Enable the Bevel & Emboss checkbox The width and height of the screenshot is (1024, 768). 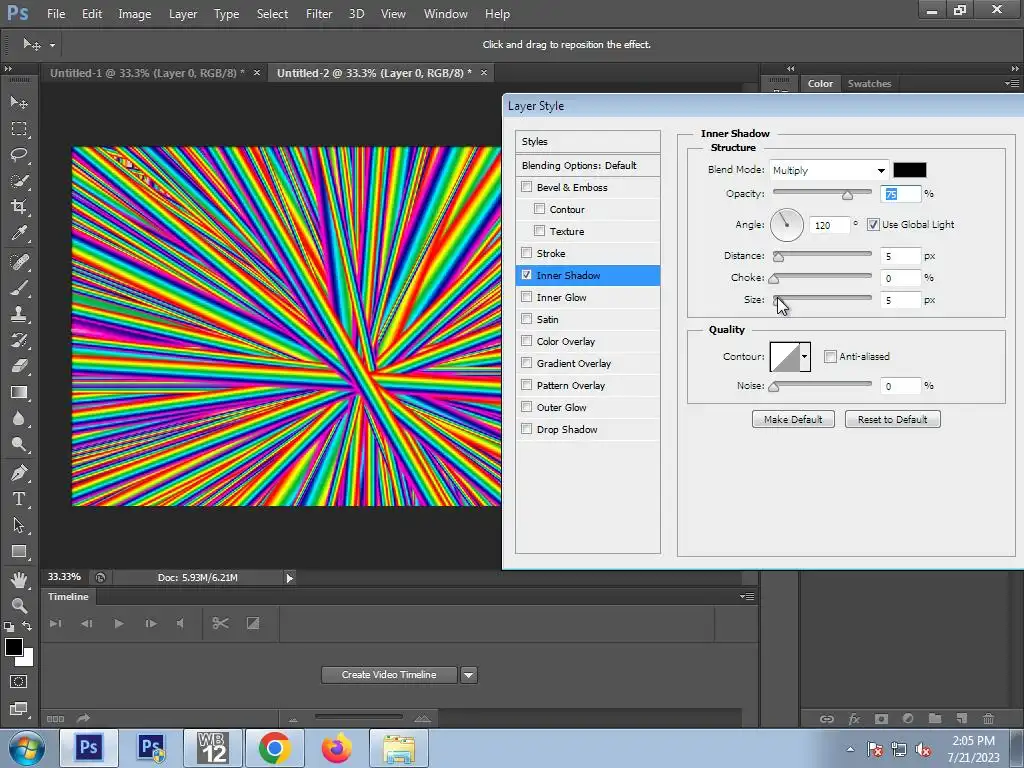coord(526,187)
